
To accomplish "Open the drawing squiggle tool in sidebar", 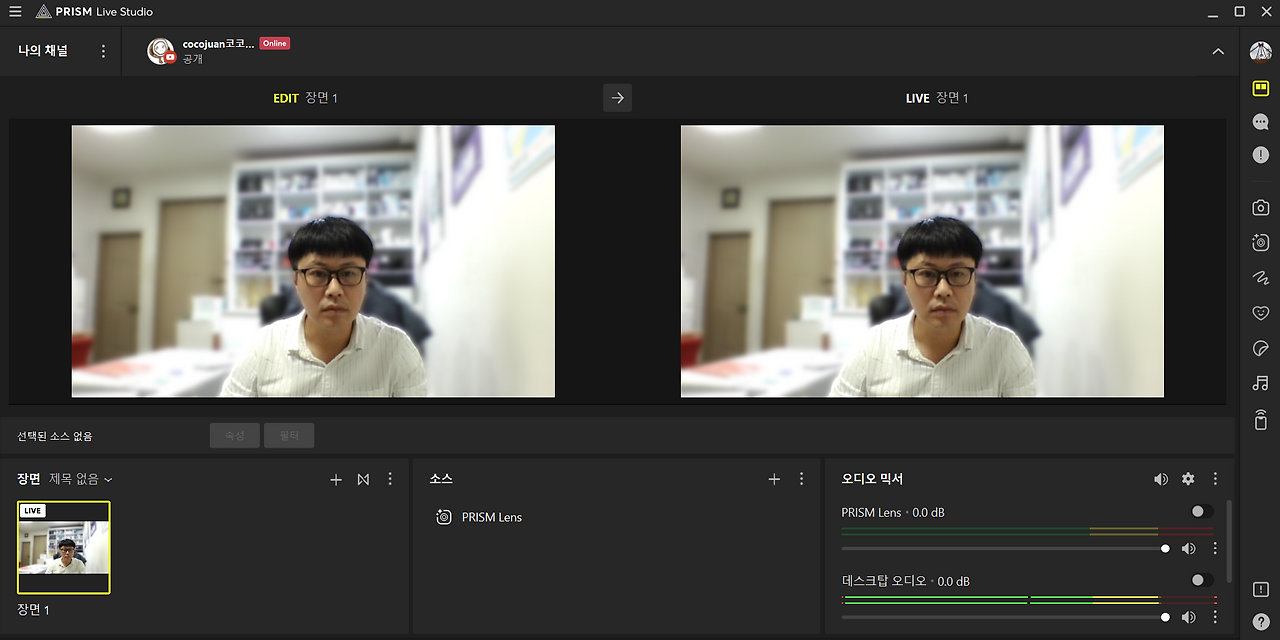I will pos(1260,278).
